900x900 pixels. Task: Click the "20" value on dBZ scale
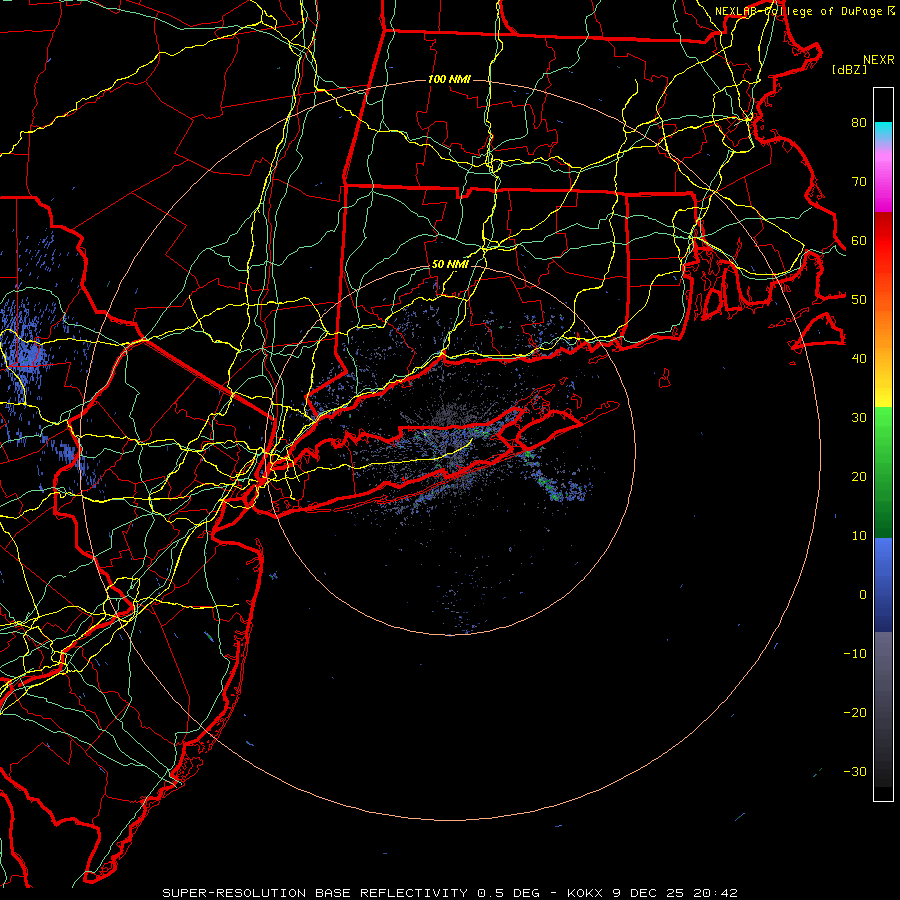pyautogui.click(x=859, y=476)
